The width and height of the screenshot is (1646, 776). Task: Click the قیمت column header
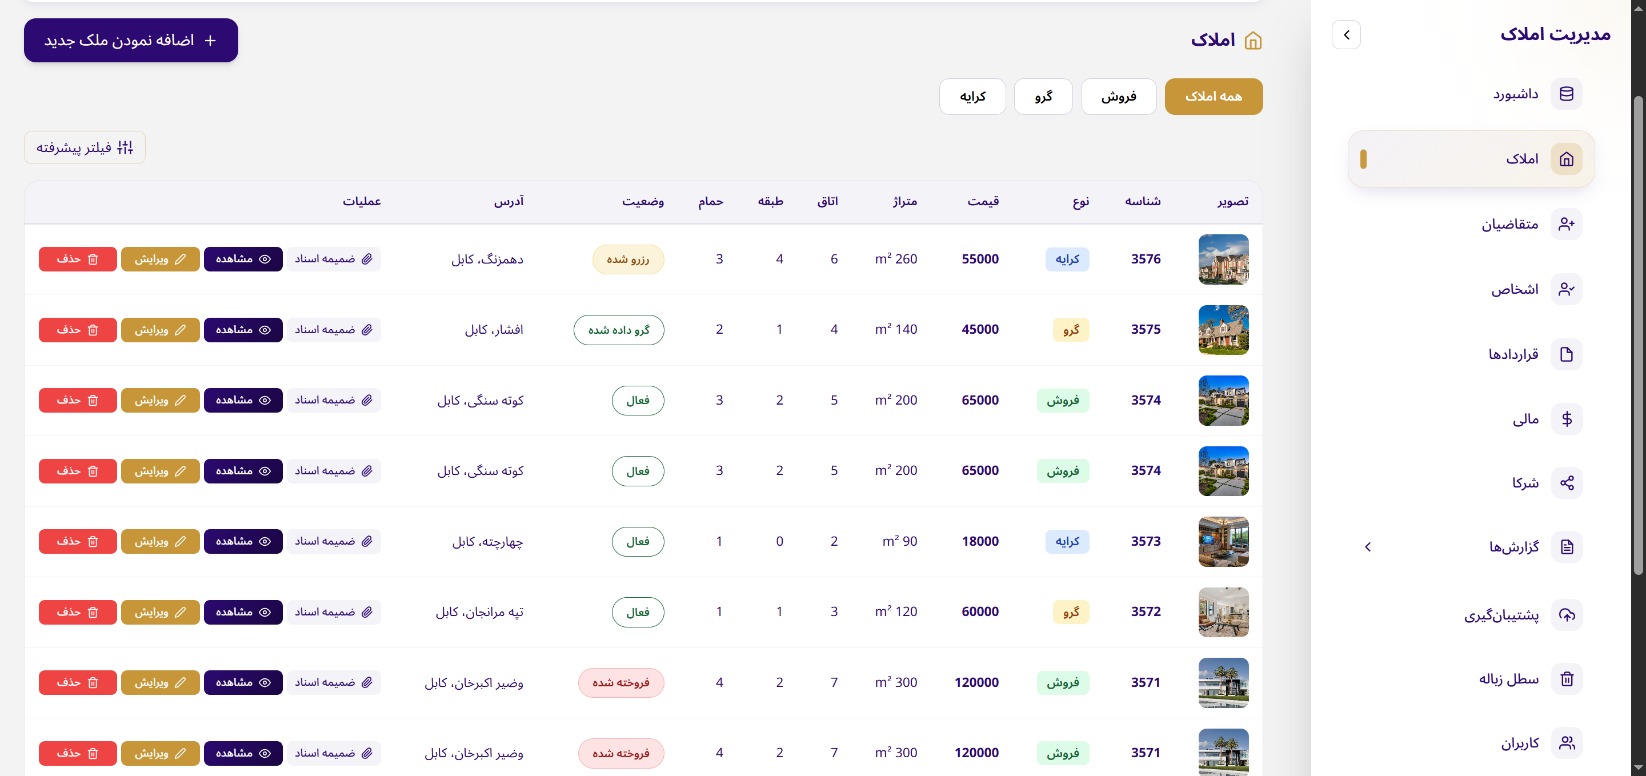point(983,202)
